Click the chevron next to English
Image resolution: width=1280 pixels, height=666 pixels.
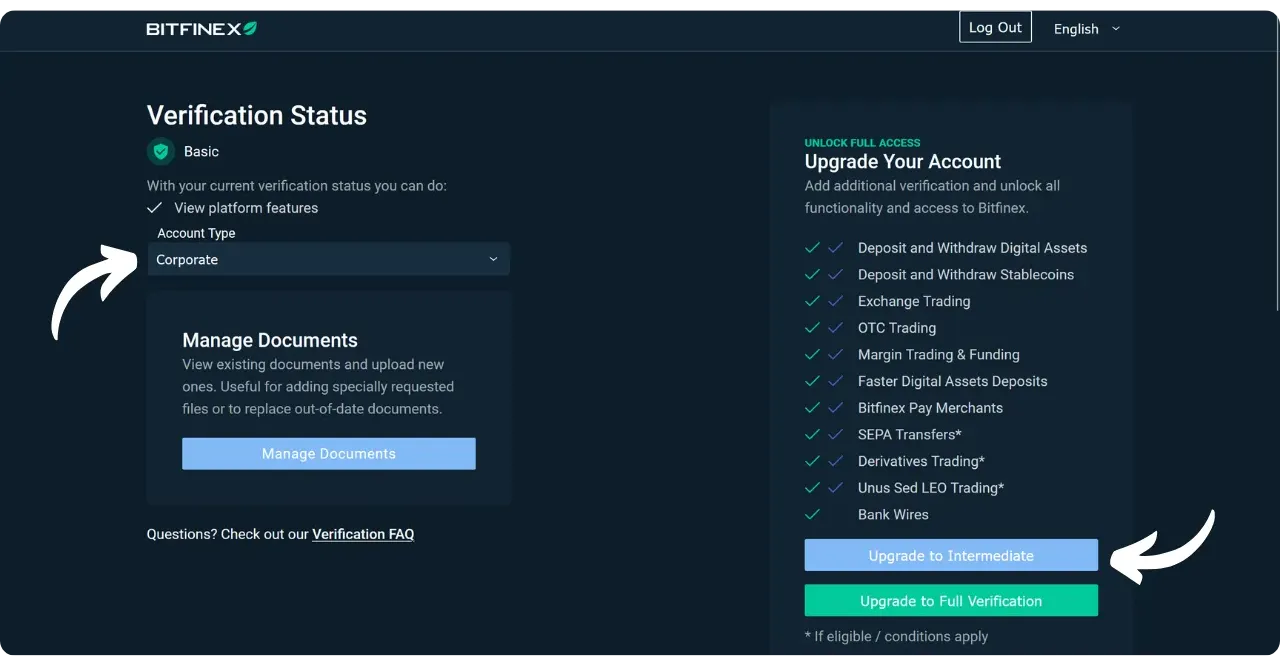click(x=1117, y=29)
